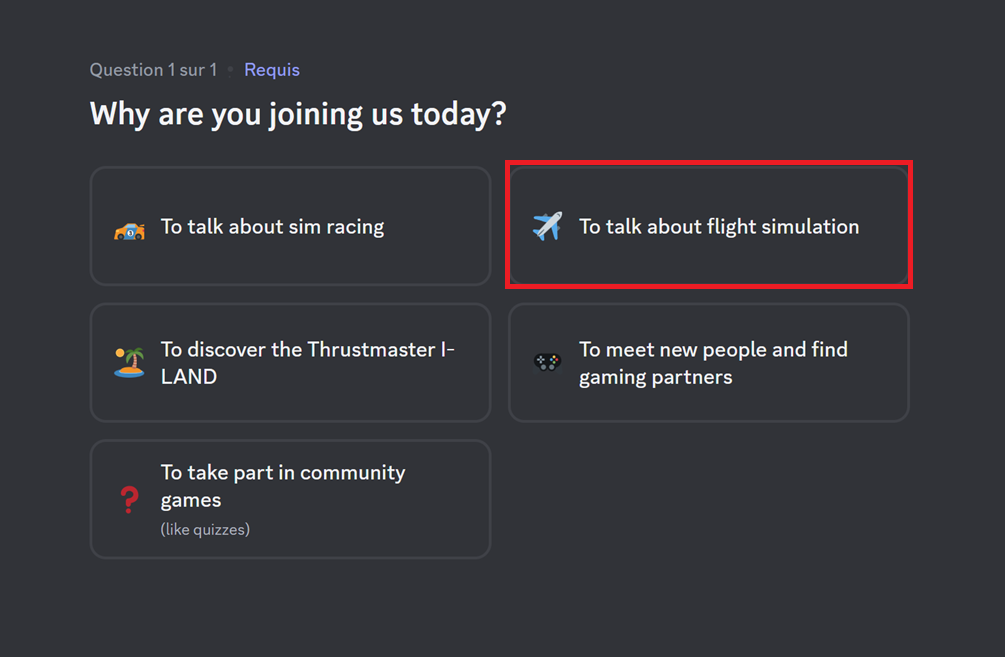Click the race car emoji icon
This screenshot has width=1005, height=657.
pos(129,228)
